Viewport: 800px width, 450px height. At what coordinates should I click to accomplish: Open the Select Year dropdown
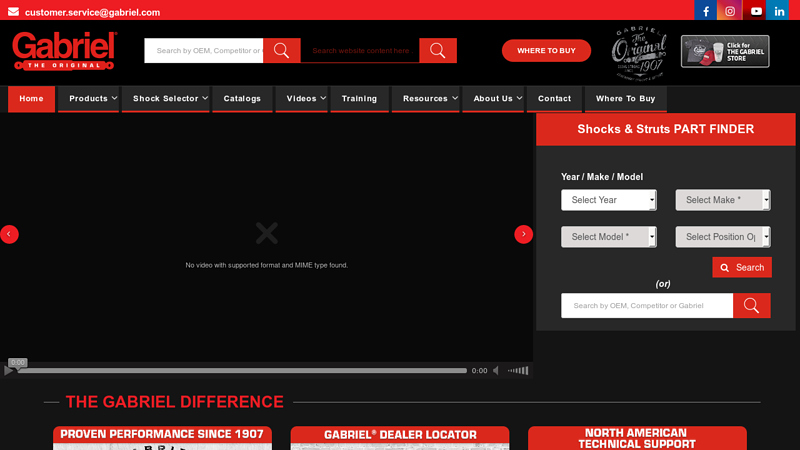(x=608, y=200)
